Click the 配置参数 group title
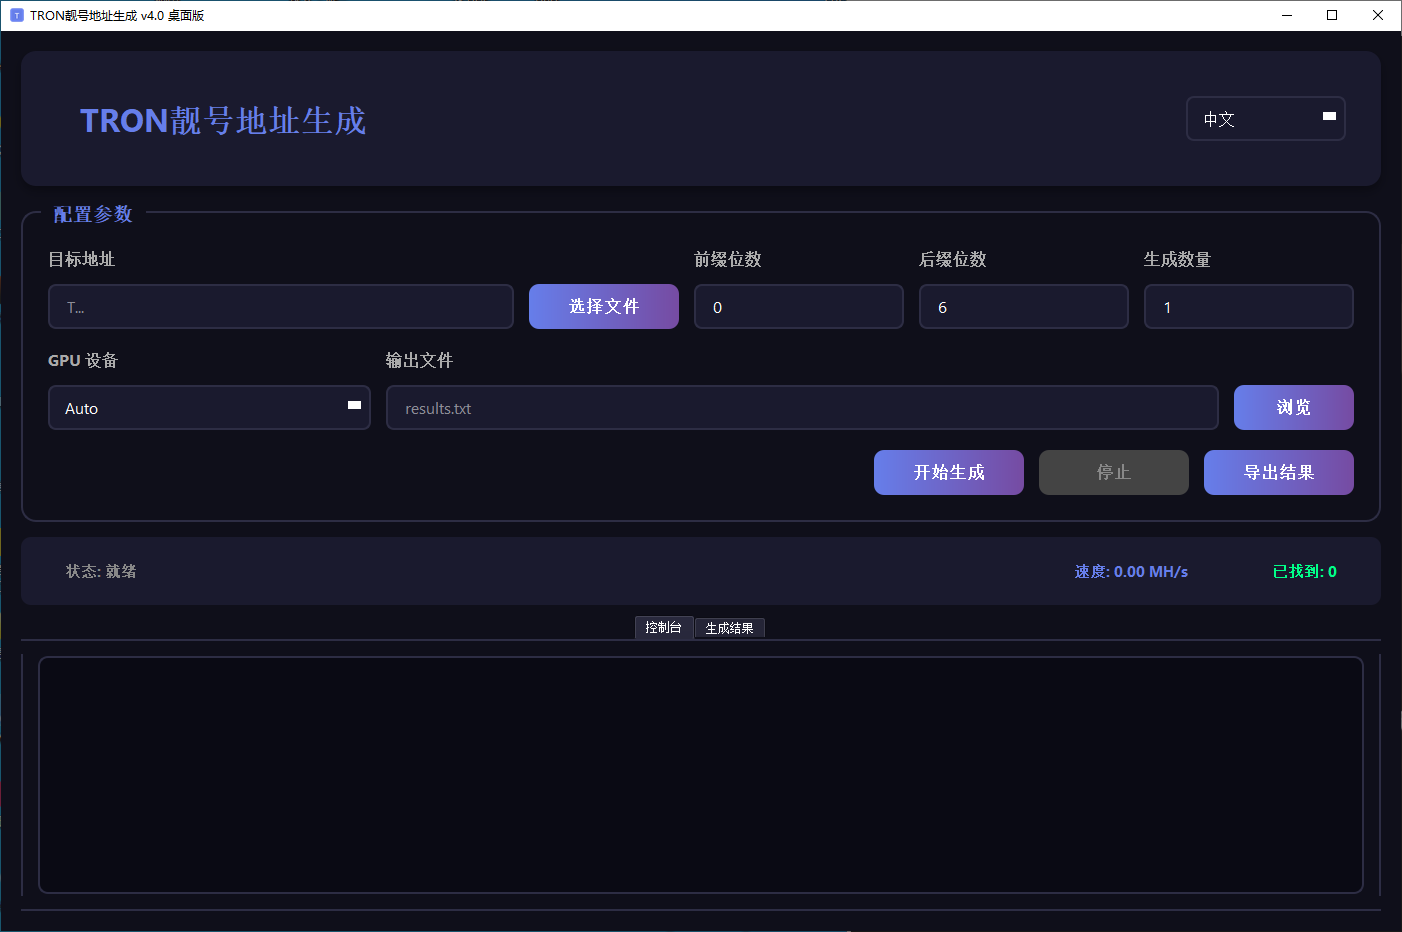The image size is (1402, 932). [x=93, y=214]
